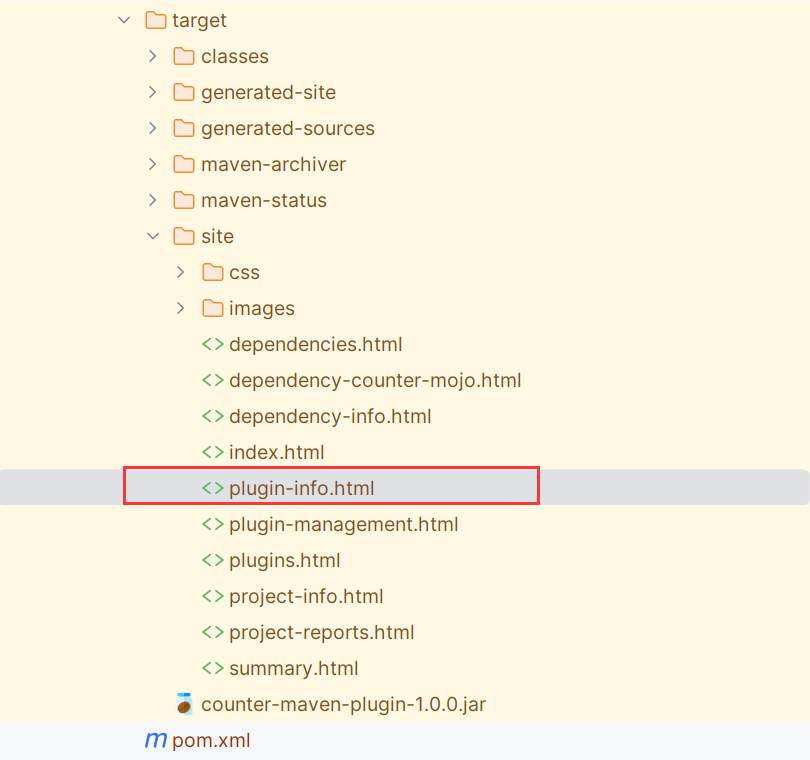This screenshot has height=760, width=810.
Task: Open plugin-management.html
Action: tap(344, 524)
